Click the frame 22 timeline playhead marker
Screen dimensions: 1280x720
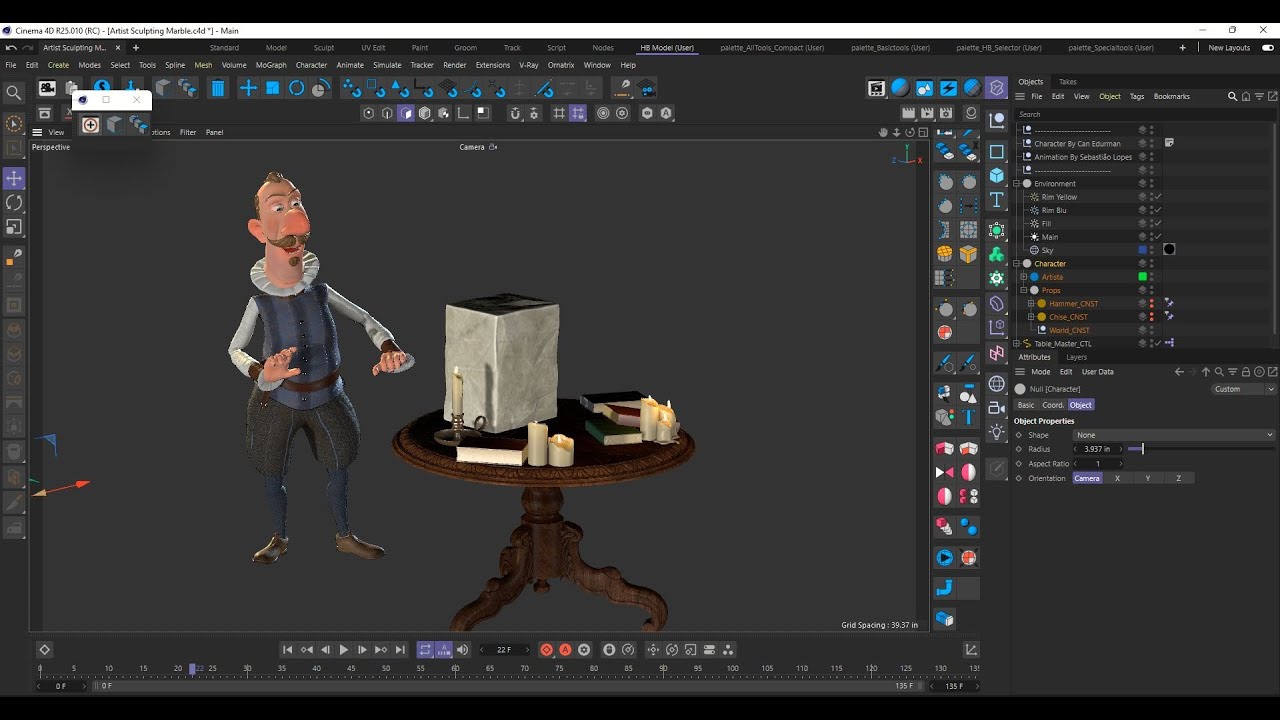[x=192, y=668]
